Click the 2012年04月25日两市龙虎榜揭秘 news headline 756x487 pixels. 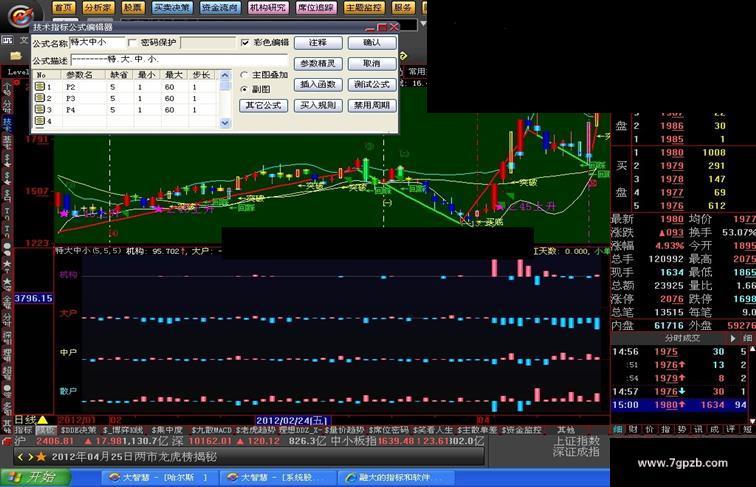pyautogui.click(x=134, y=457)
